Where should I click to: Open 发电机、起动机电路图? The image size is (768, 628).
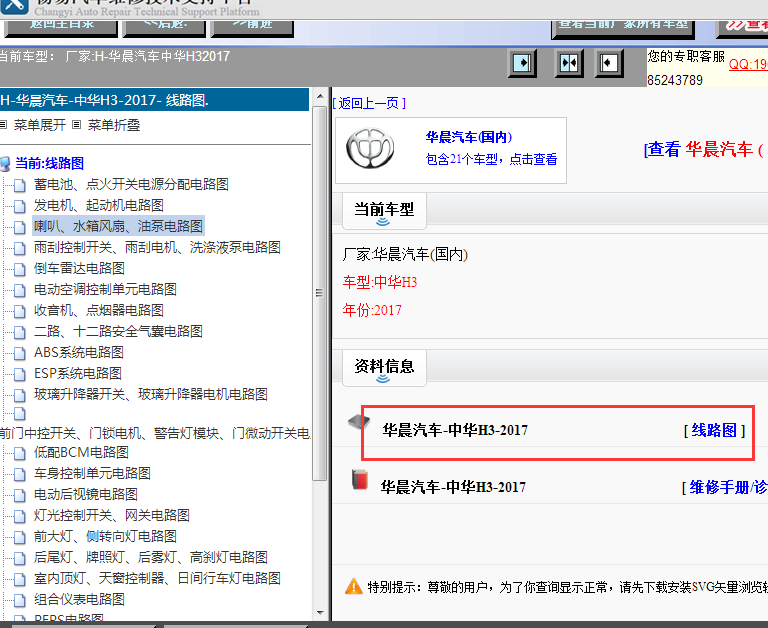click(x=98, y=205)
